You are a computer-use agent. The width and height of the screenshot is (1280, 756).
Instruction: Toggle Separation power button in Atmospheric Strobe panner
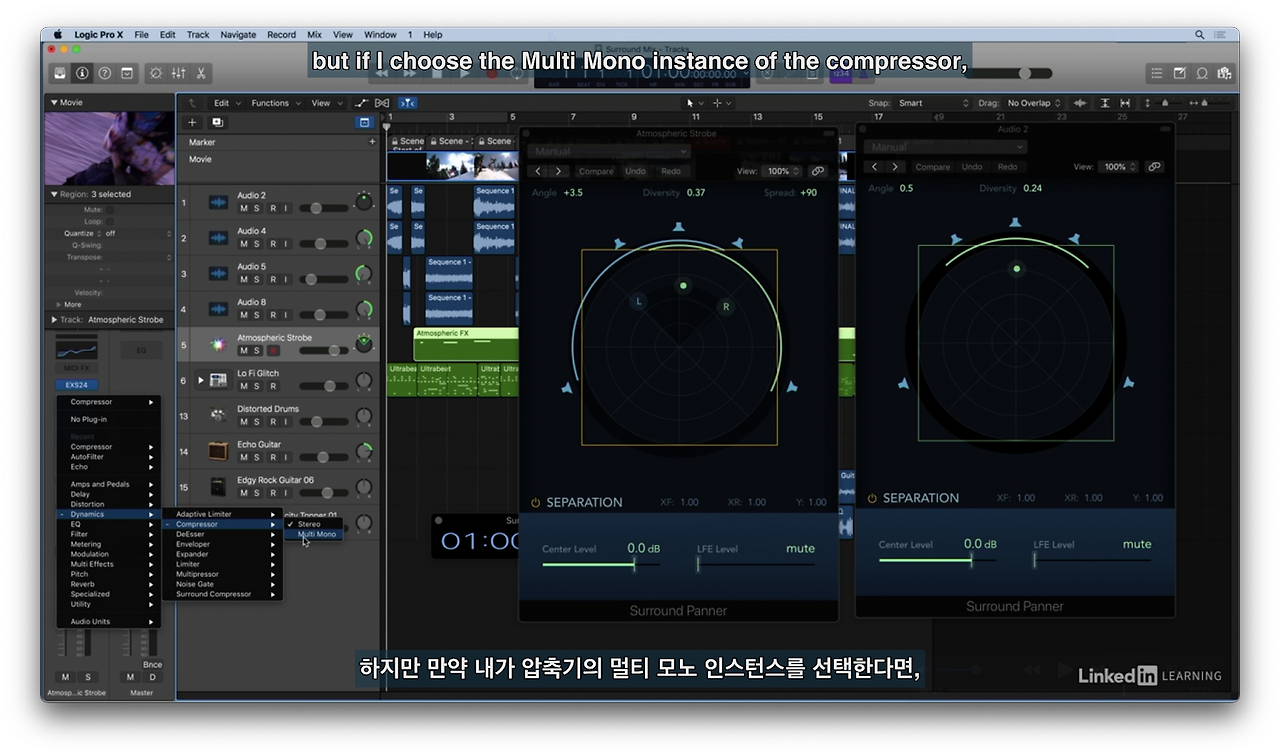[x=535, y=503]
